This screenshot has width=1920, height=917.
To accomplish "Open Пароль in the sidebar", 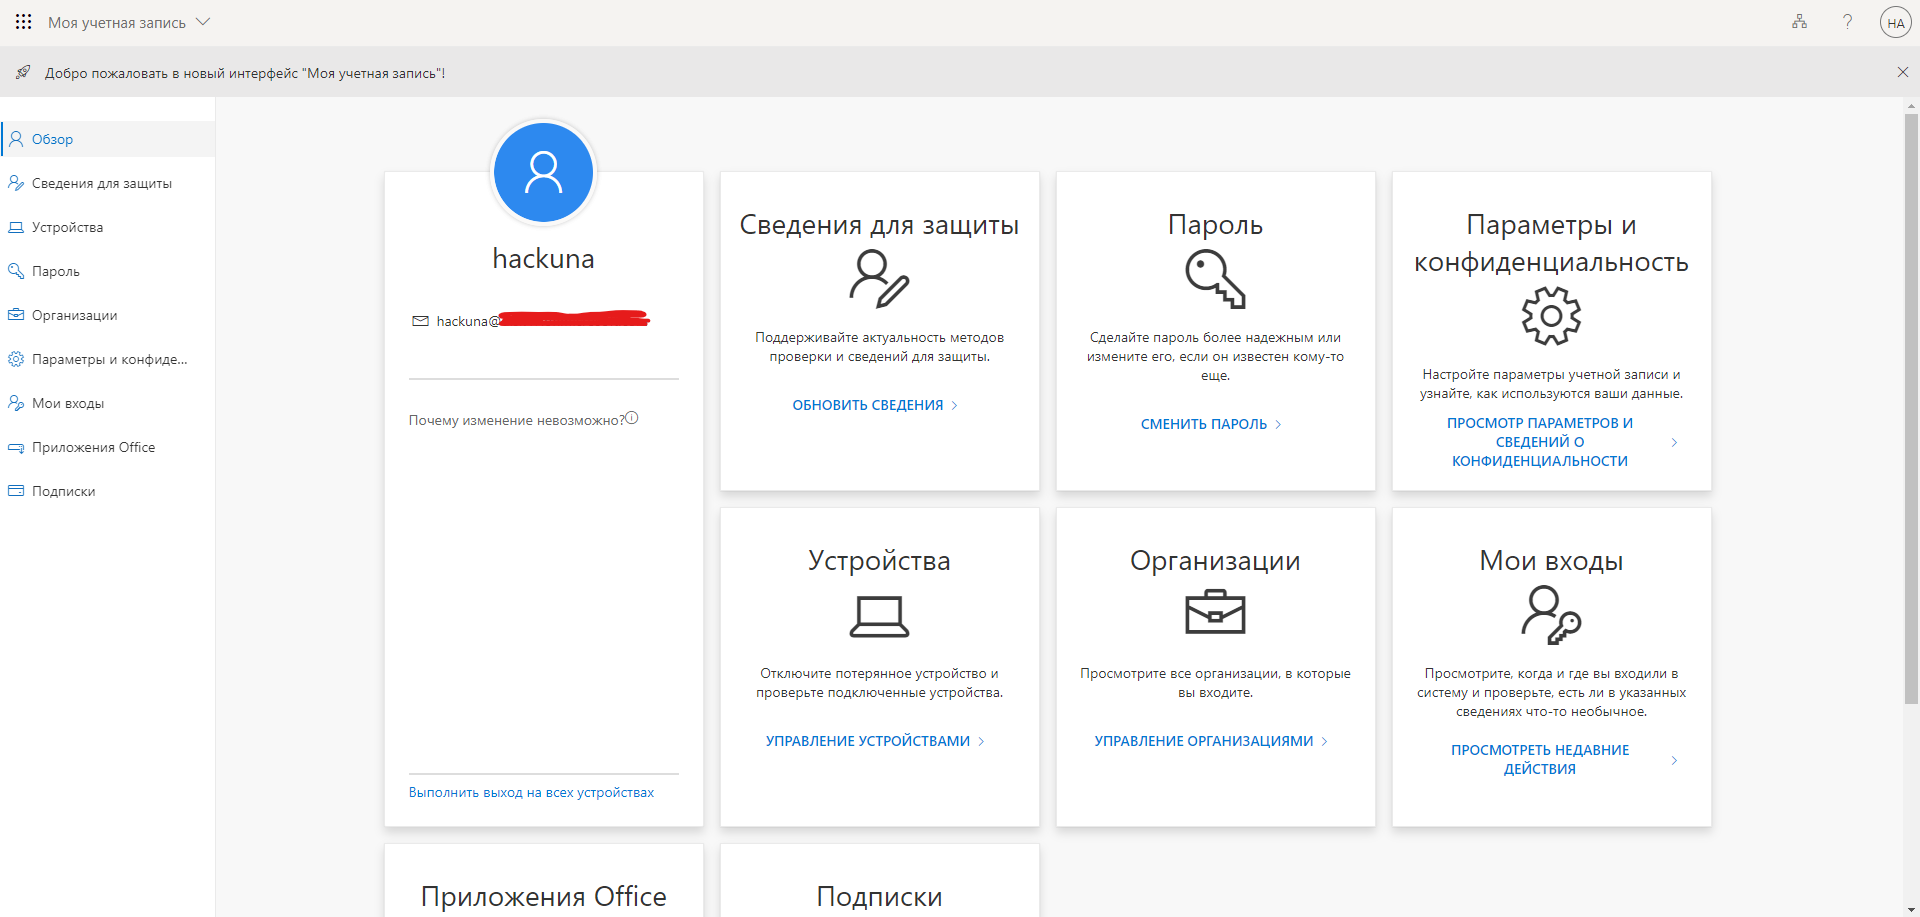I will (x=108, y=271).
